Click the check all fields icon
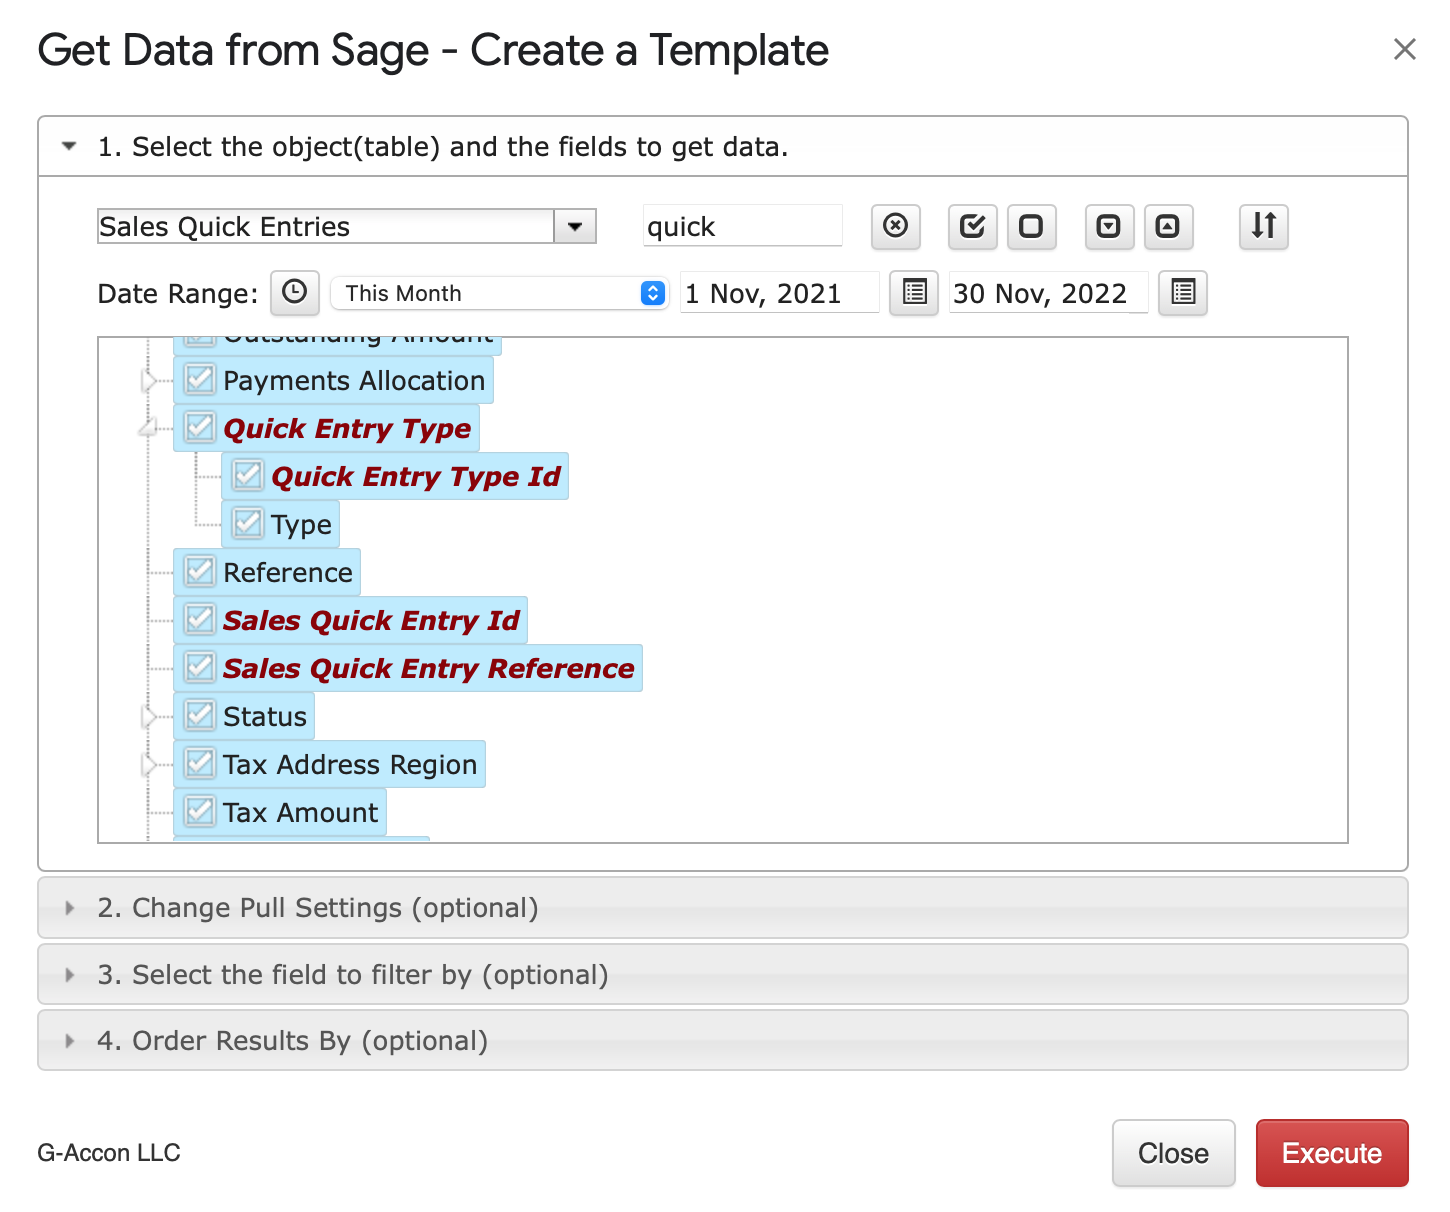The width and height of the screenshot is (1450, 1212). point(972,226)
